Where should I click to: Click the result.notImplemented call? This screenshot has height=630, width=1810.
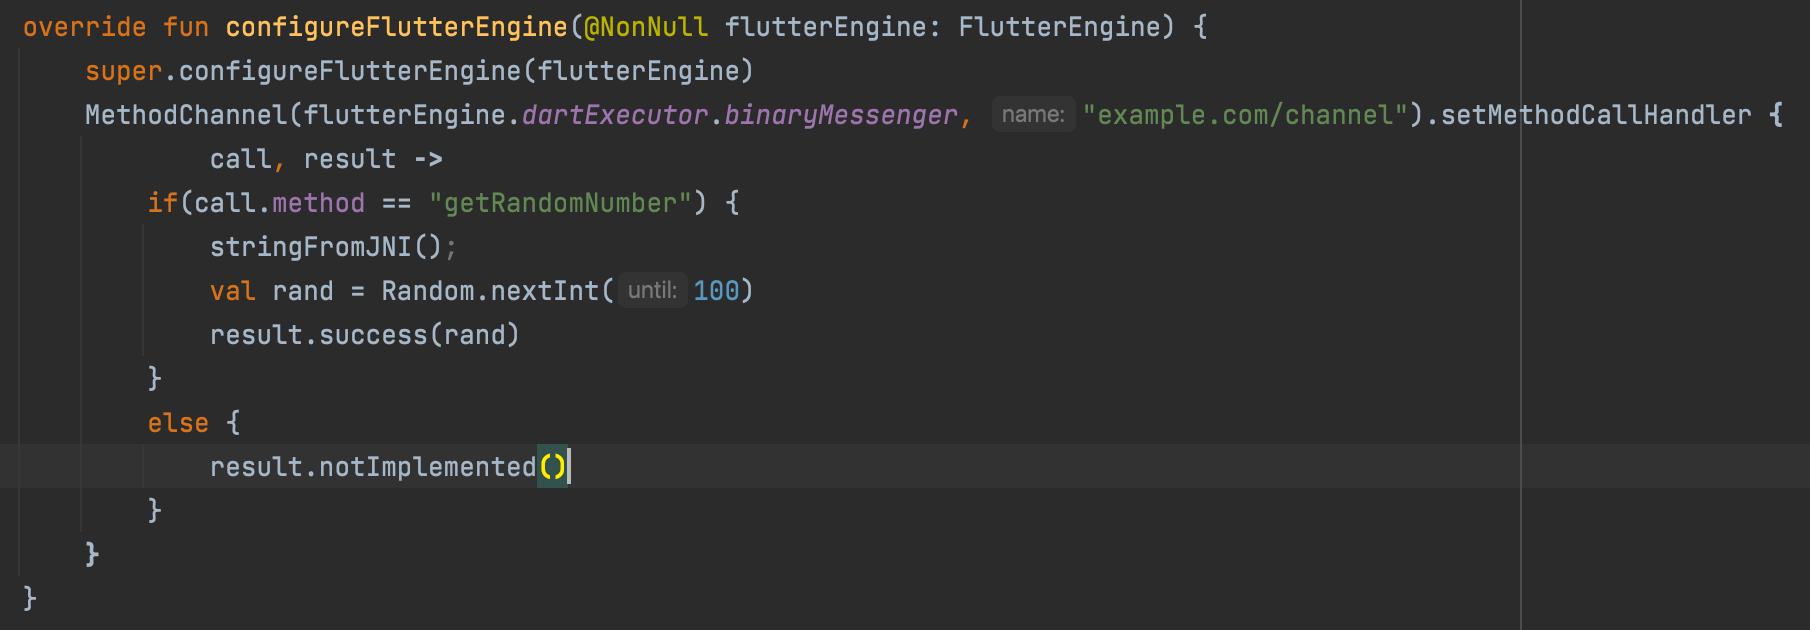pyautogui.click(x=388, y=467)
